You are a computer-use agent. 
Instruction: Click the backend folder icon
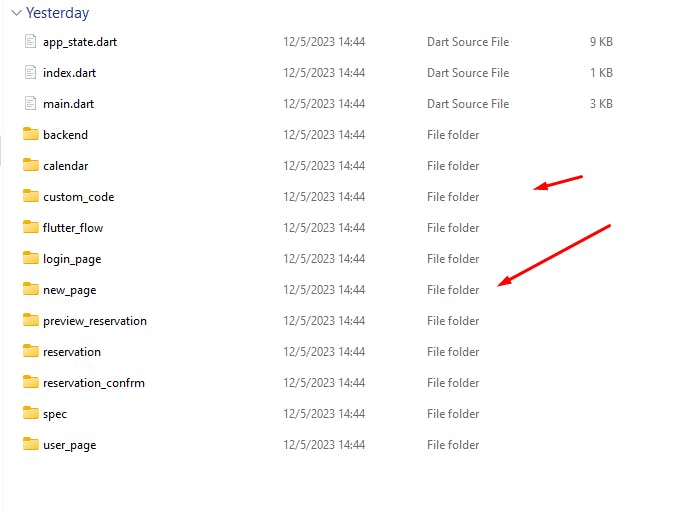tap(30, 135)
